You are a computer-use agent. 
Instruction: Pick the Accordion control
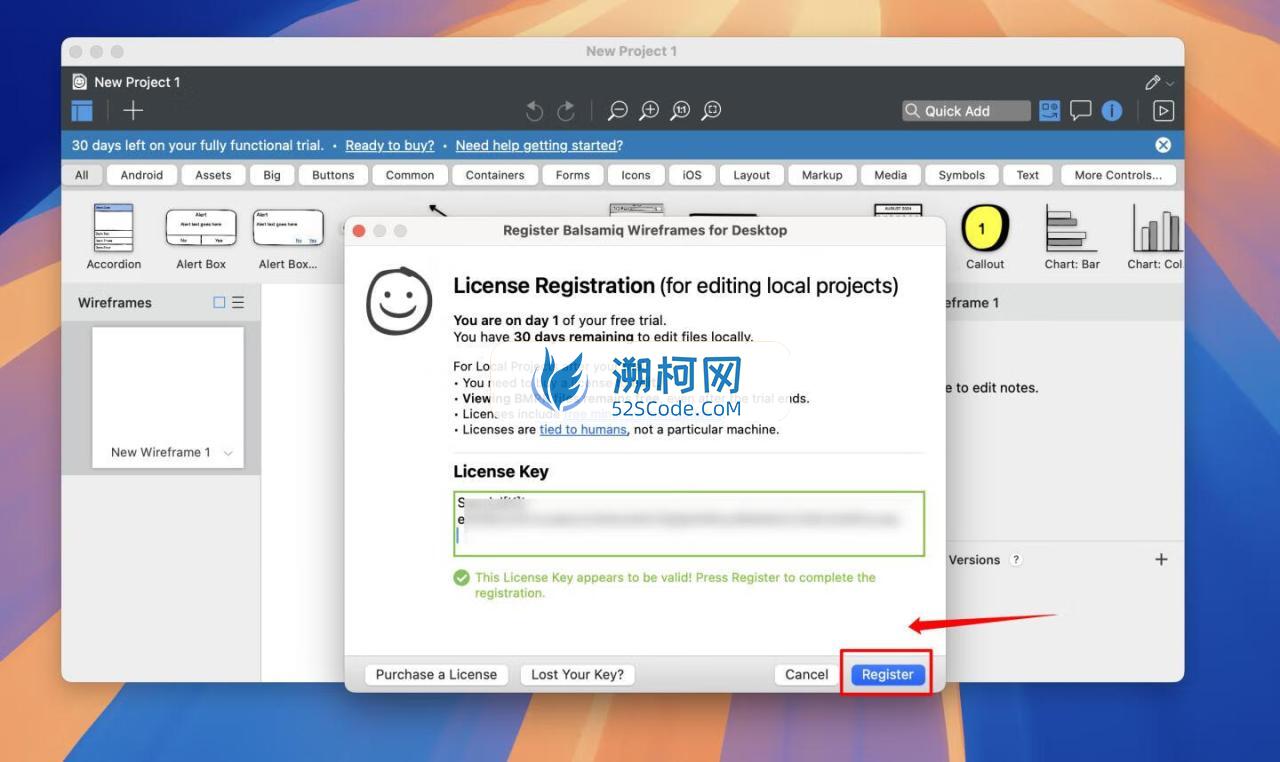coord(114,237)
